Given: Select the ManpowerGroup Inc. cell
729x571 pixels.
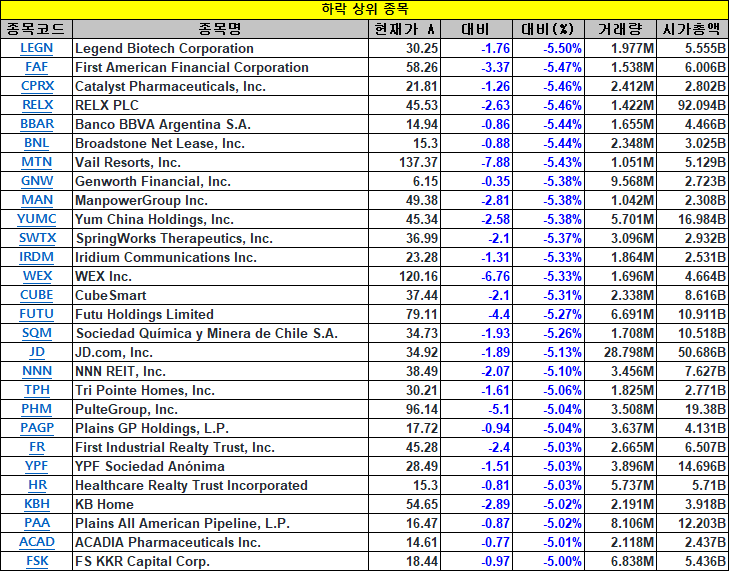Looking at the screenshot, I should pyautogui.click(x=220, y=200).
